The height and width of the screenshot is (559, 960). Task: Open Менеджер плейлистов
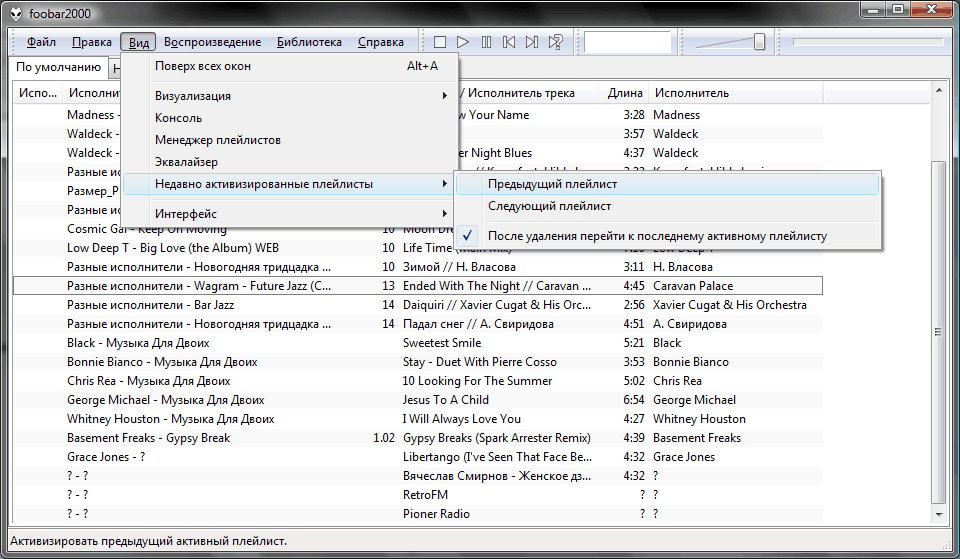[x=290, y=140]
